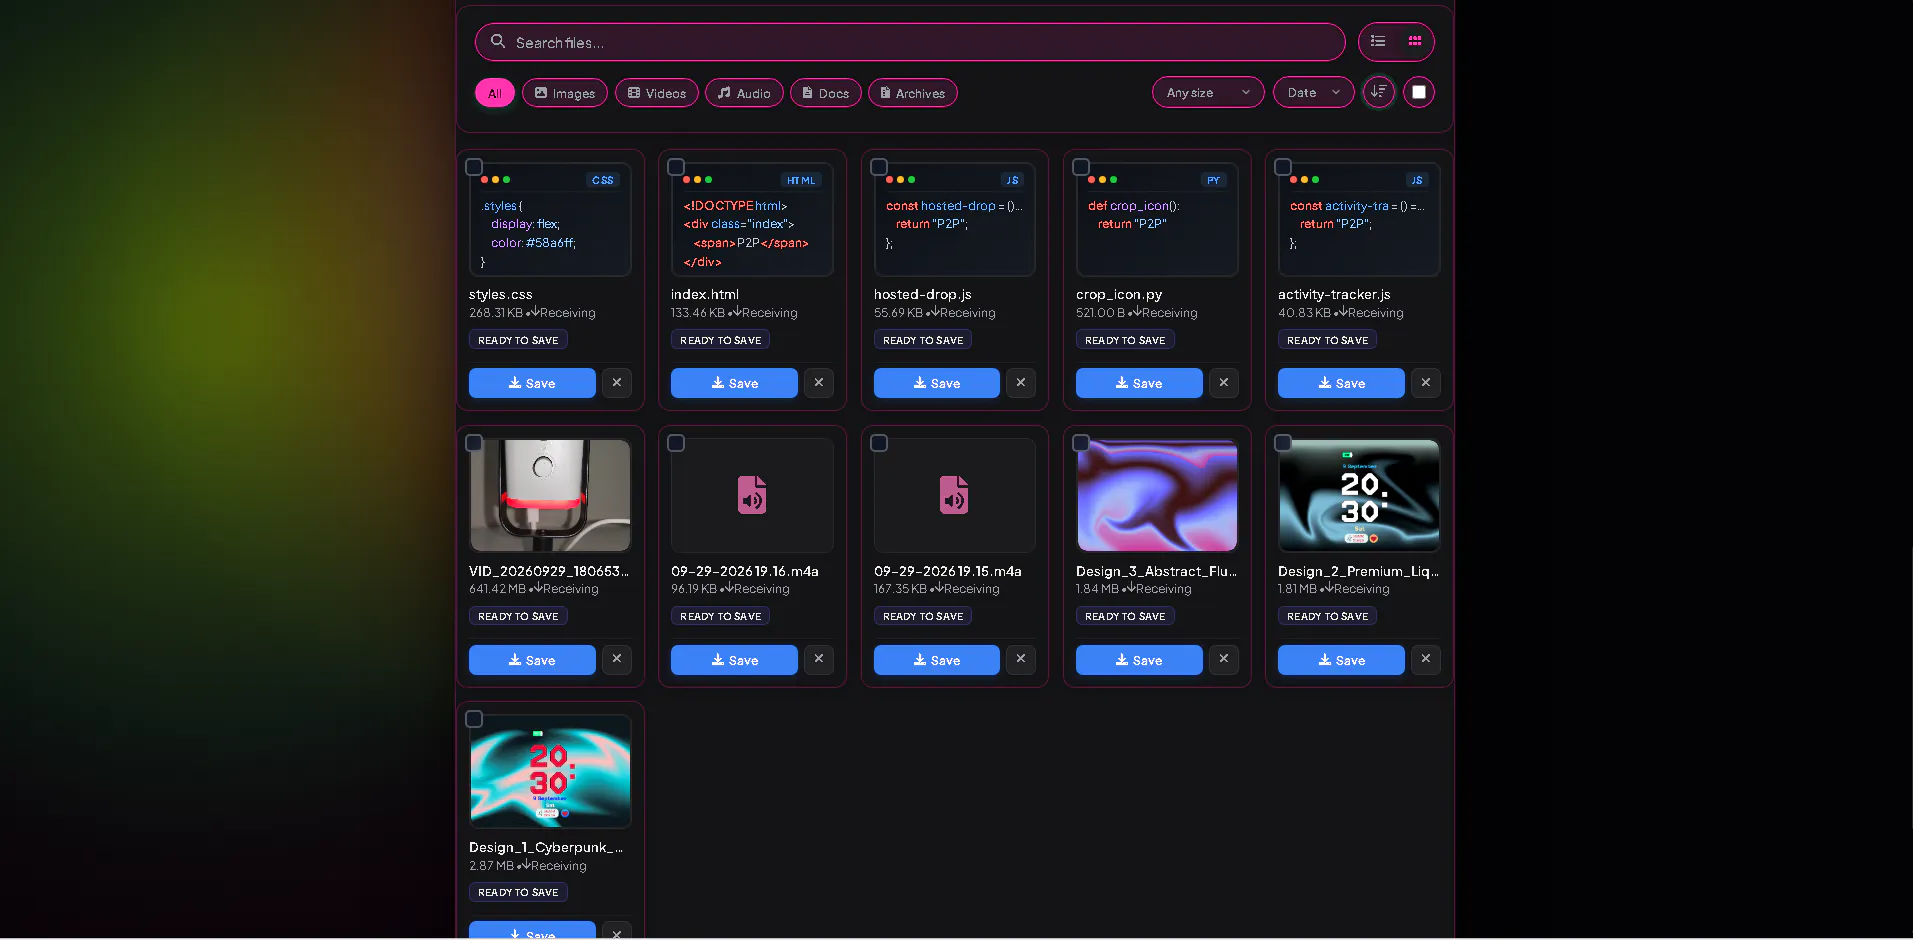Save the crop_icon.py file
This screenshot has width=1913, height=940.
[x=1139, y=383]
